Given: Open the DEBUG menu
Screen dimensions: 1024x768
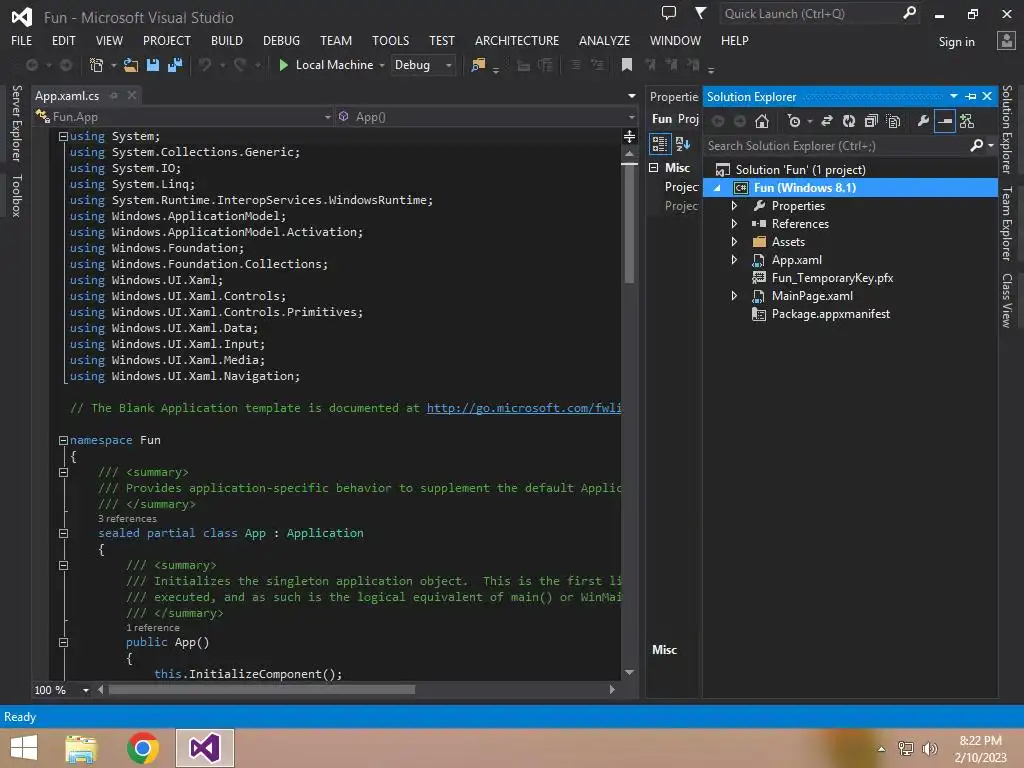Looking at the screenshot, I should [281, 40].
